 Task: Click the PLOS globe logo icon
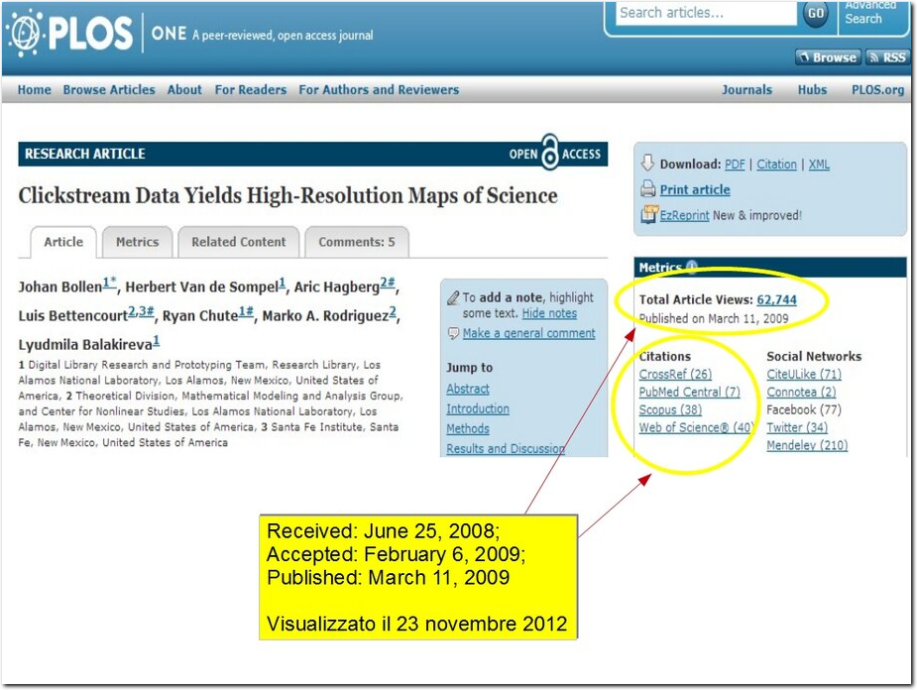25,33
